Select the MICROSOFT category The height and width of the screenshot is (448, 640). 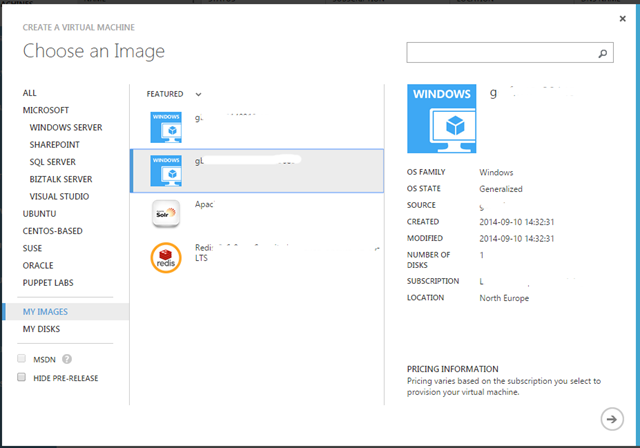pos(46,110)
